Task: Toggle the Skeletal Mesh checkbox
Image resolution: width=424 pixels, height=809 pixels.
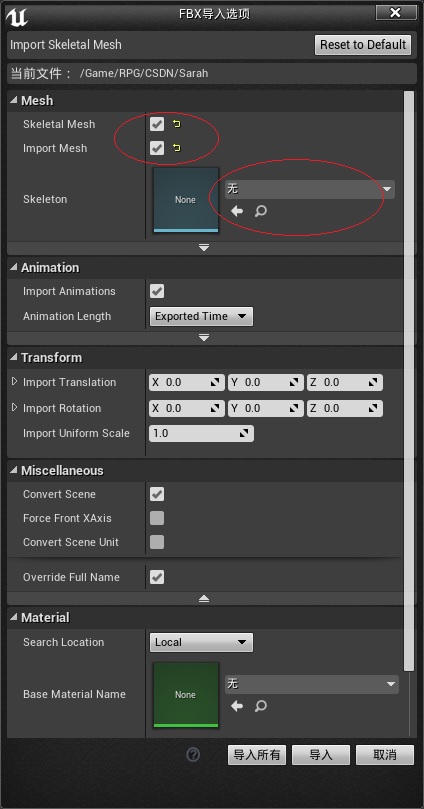Action: (x=157, y=124)
